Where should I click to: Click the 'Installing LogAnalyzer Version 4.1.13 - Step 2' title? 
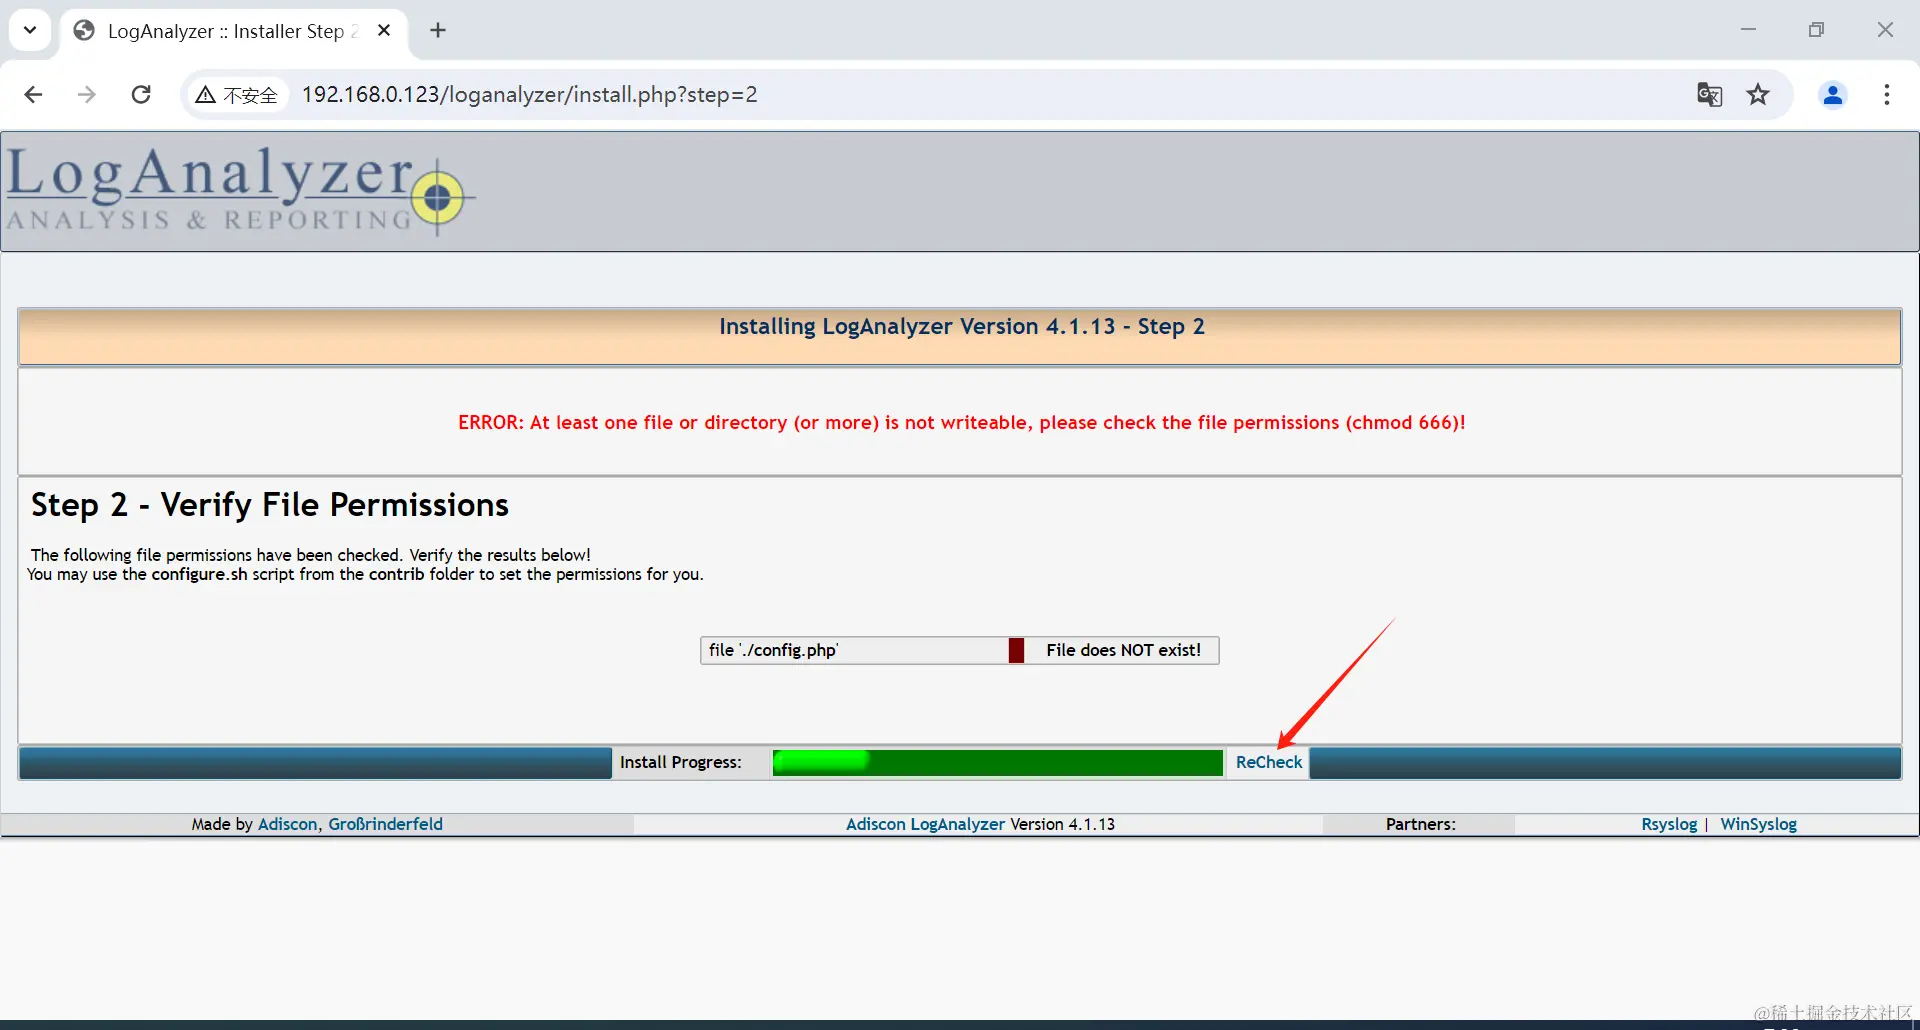(x=961, y=327)
